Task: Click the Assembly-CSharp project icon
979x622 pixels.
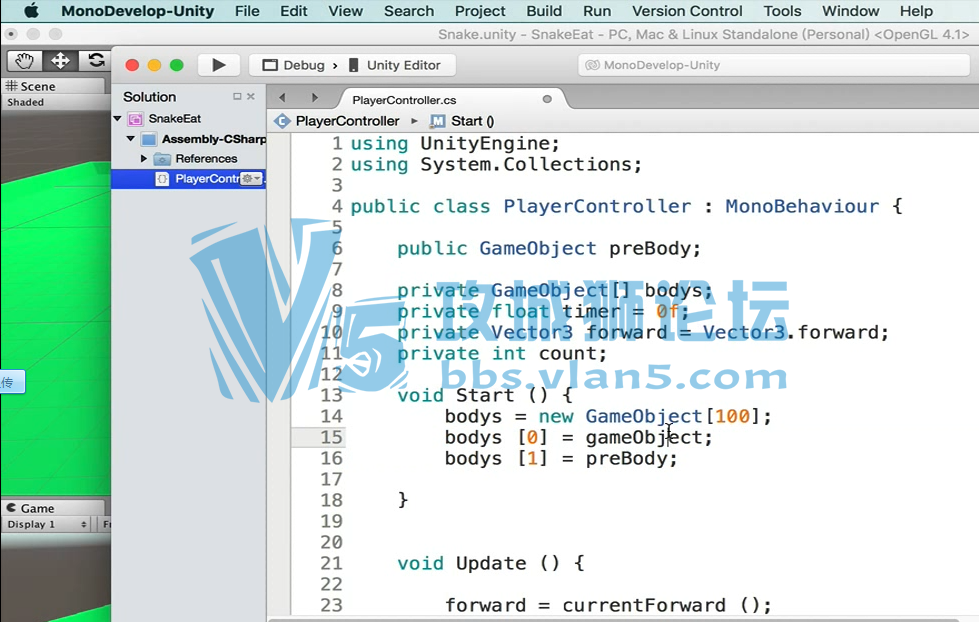Action: click(x=149, y=139)
